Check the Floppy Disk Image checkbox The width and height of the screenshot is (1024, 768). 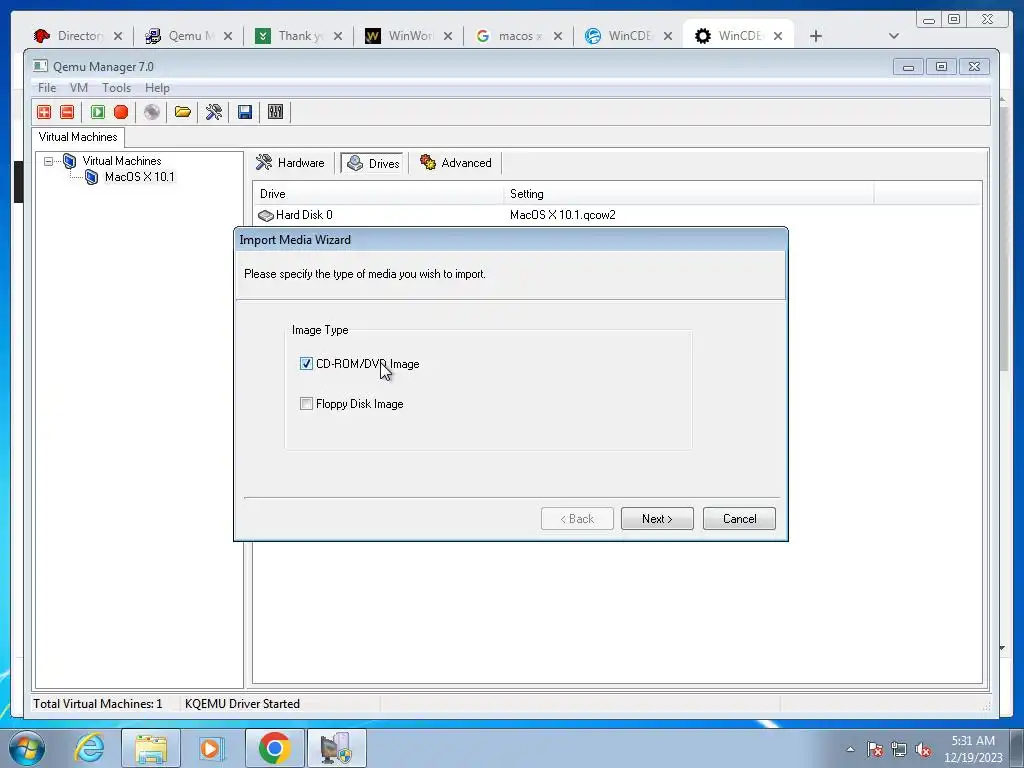[x=306, y=404]
